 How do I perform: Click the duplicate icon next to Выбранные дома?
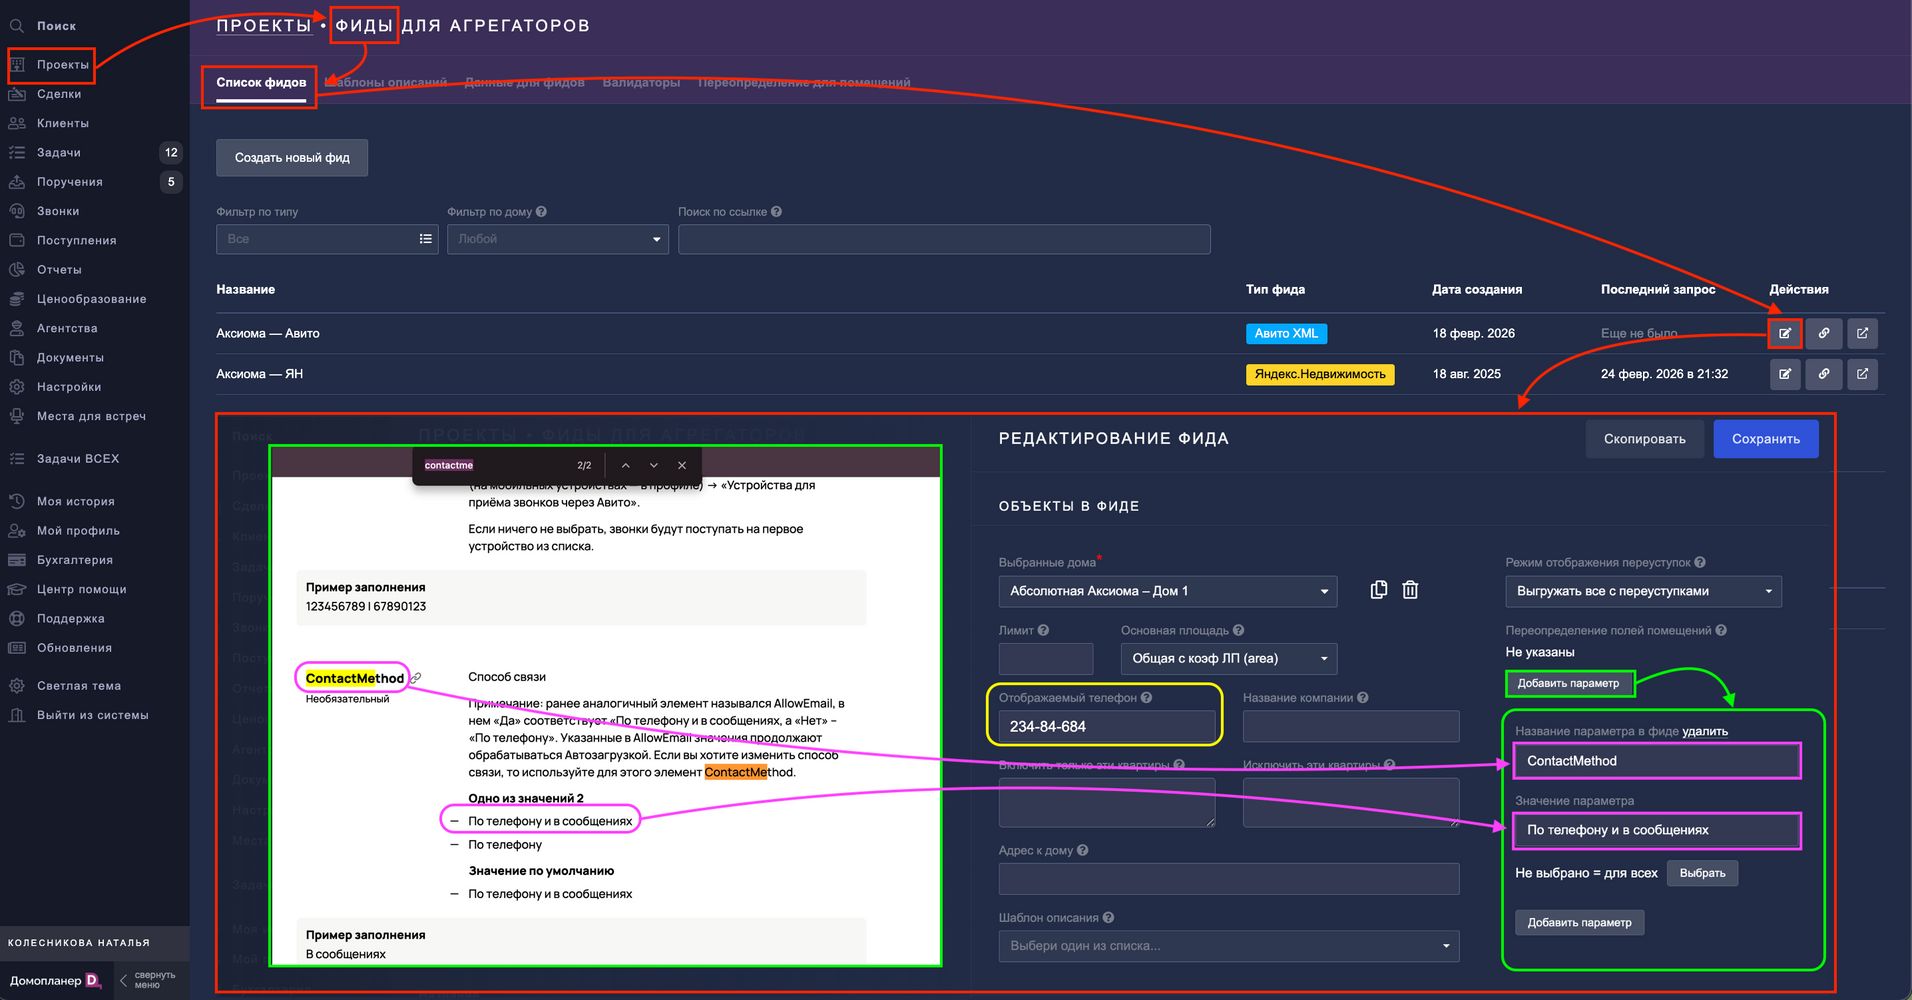tap(1378, 590)
